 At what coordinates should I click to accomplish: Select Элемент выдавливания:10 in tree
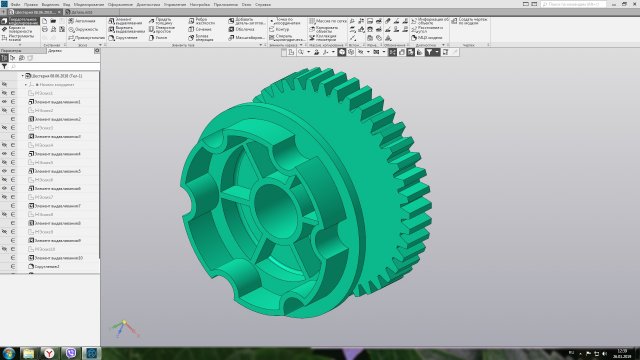[x=56, y=258]
